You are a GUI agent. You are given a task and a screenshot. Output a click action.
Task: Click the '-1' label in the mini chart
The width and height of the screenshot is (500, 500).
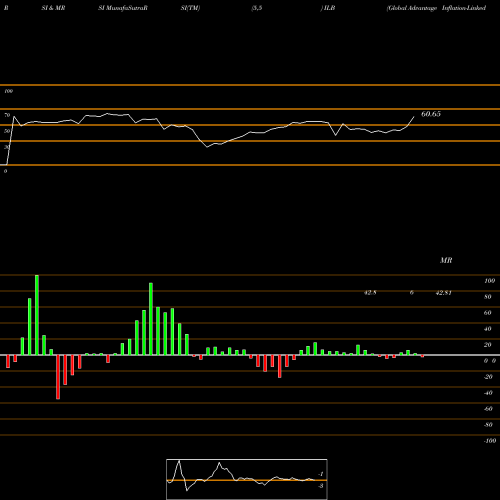tap(321, 474)
